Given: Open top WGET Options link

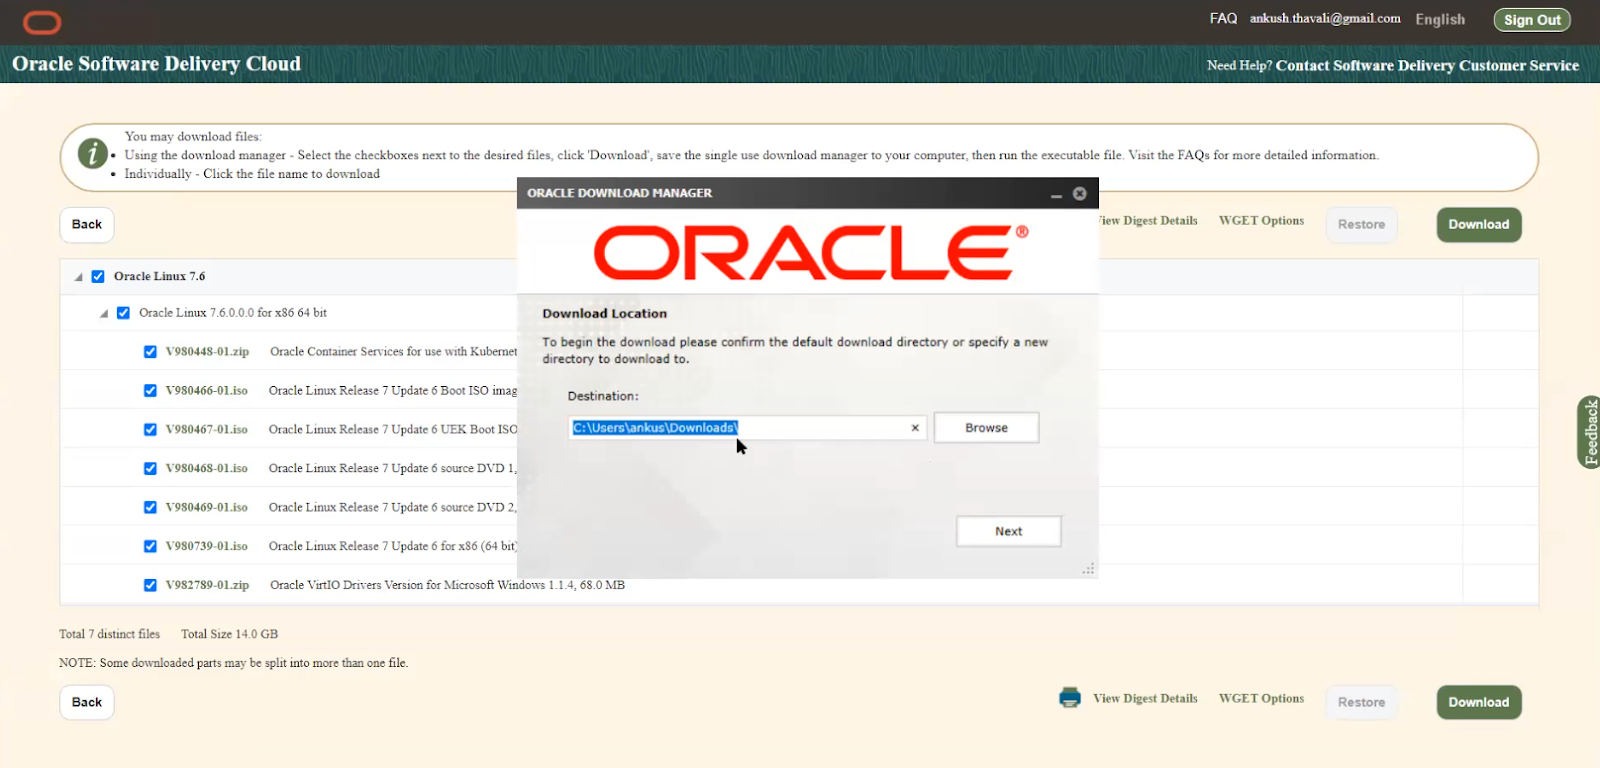Looking at the screenshot, I should (x=1261, y=221).
